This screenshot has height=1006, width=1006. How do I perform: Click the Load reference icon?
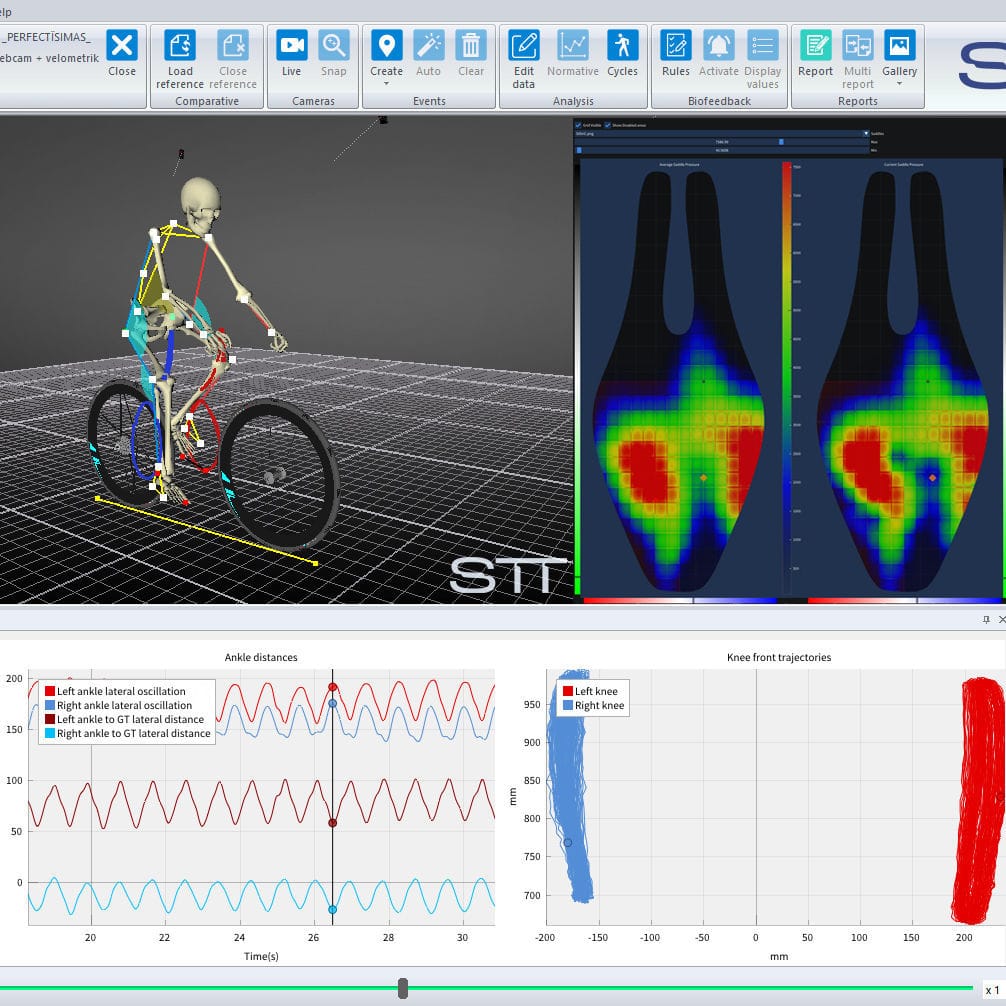pos(180,46)
